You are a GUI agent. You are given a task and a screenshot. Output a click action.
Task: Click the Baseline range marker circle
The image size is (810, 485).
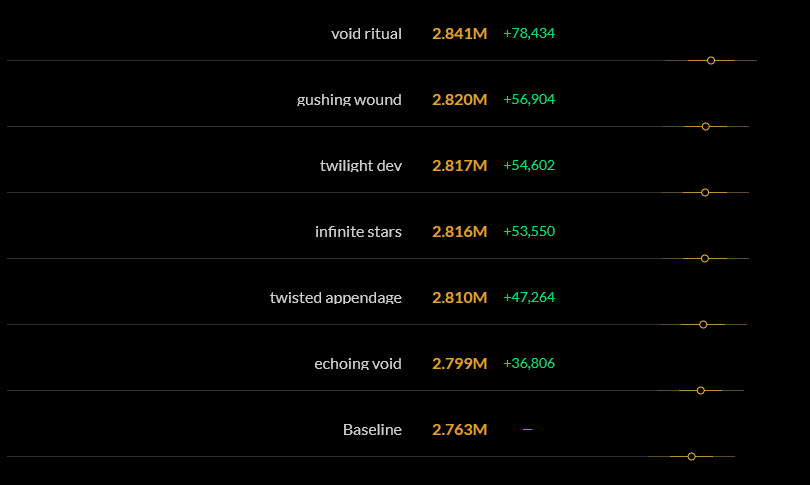[x=692, y=457]
